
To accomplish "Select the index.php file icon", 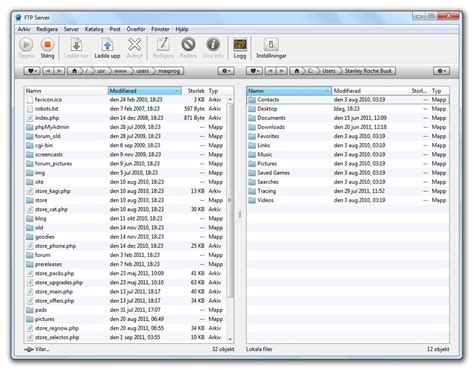I will coord(30,118).
